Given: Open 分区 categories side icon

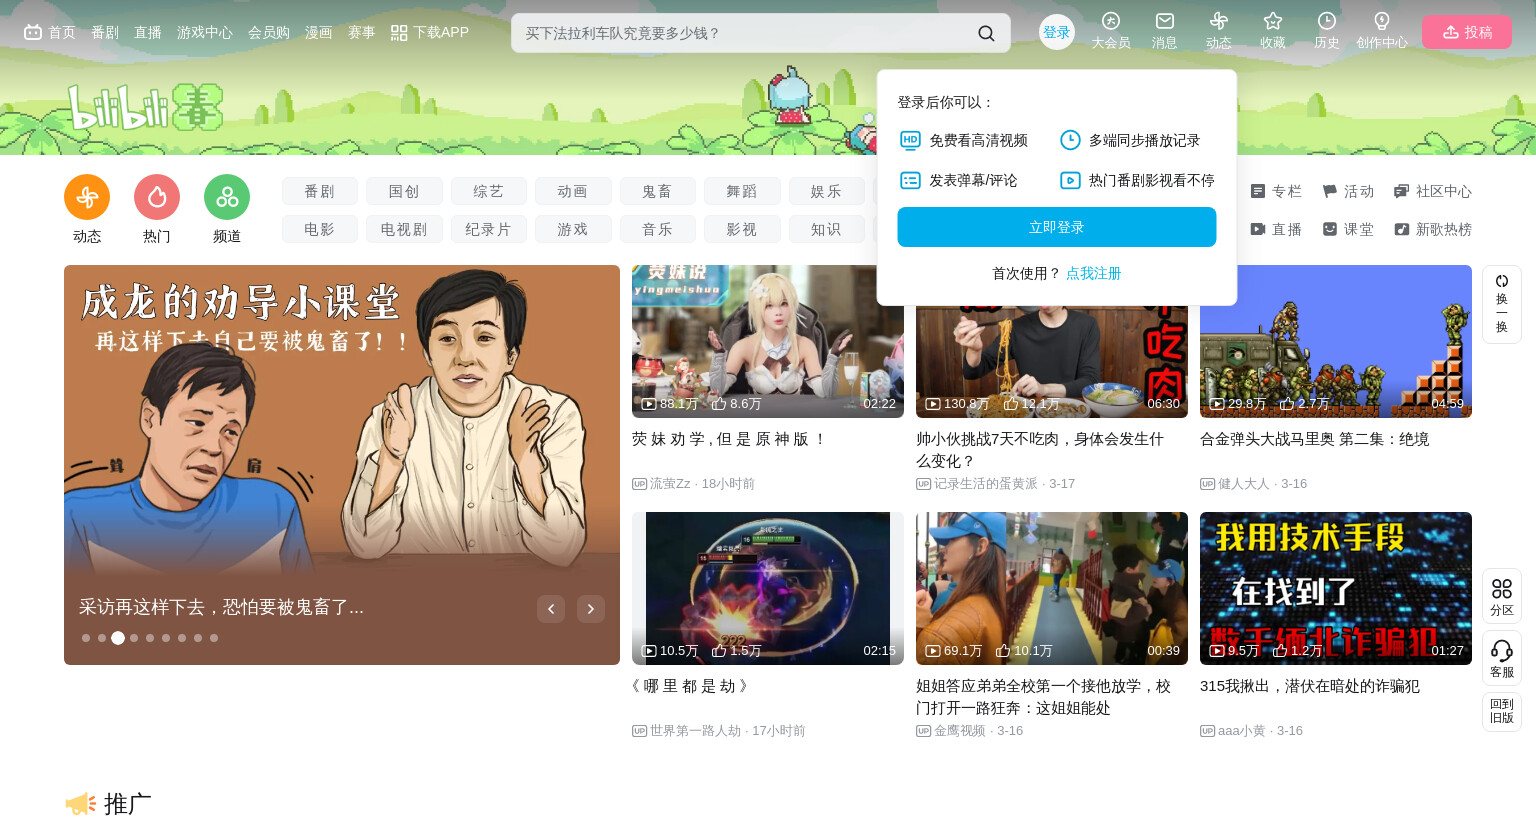Looking at the screenshot, I should pyautogui.click(x=1501, y=596).
